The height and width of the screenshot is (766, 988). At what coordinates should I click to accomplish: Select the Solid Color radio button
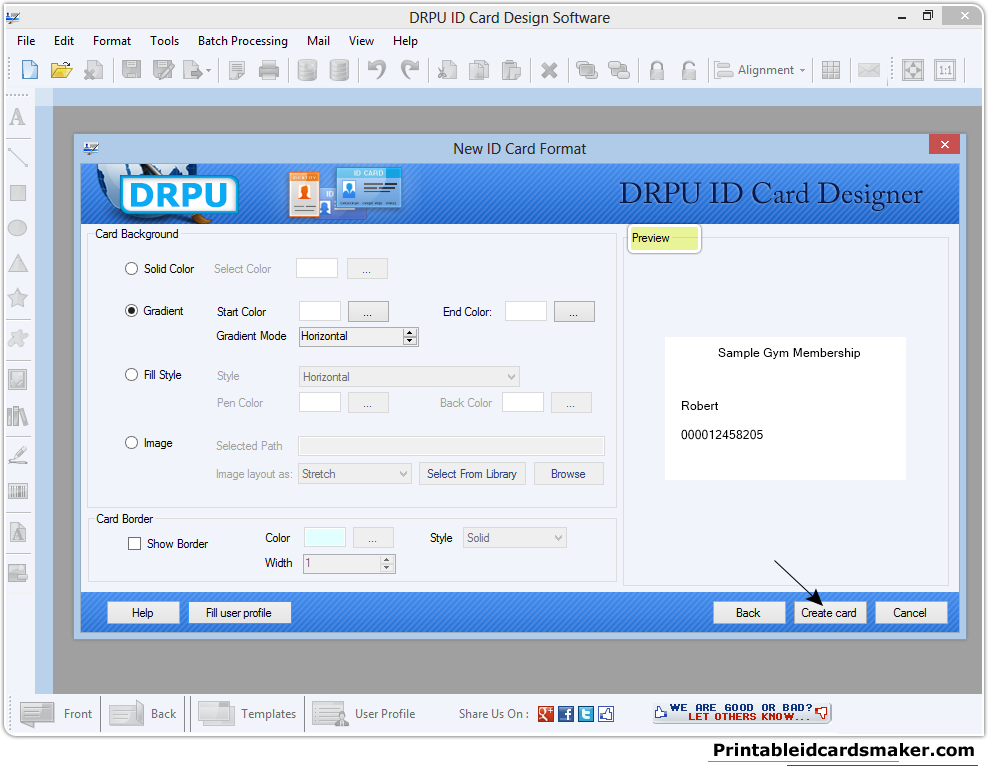click(x=131, y=269)
